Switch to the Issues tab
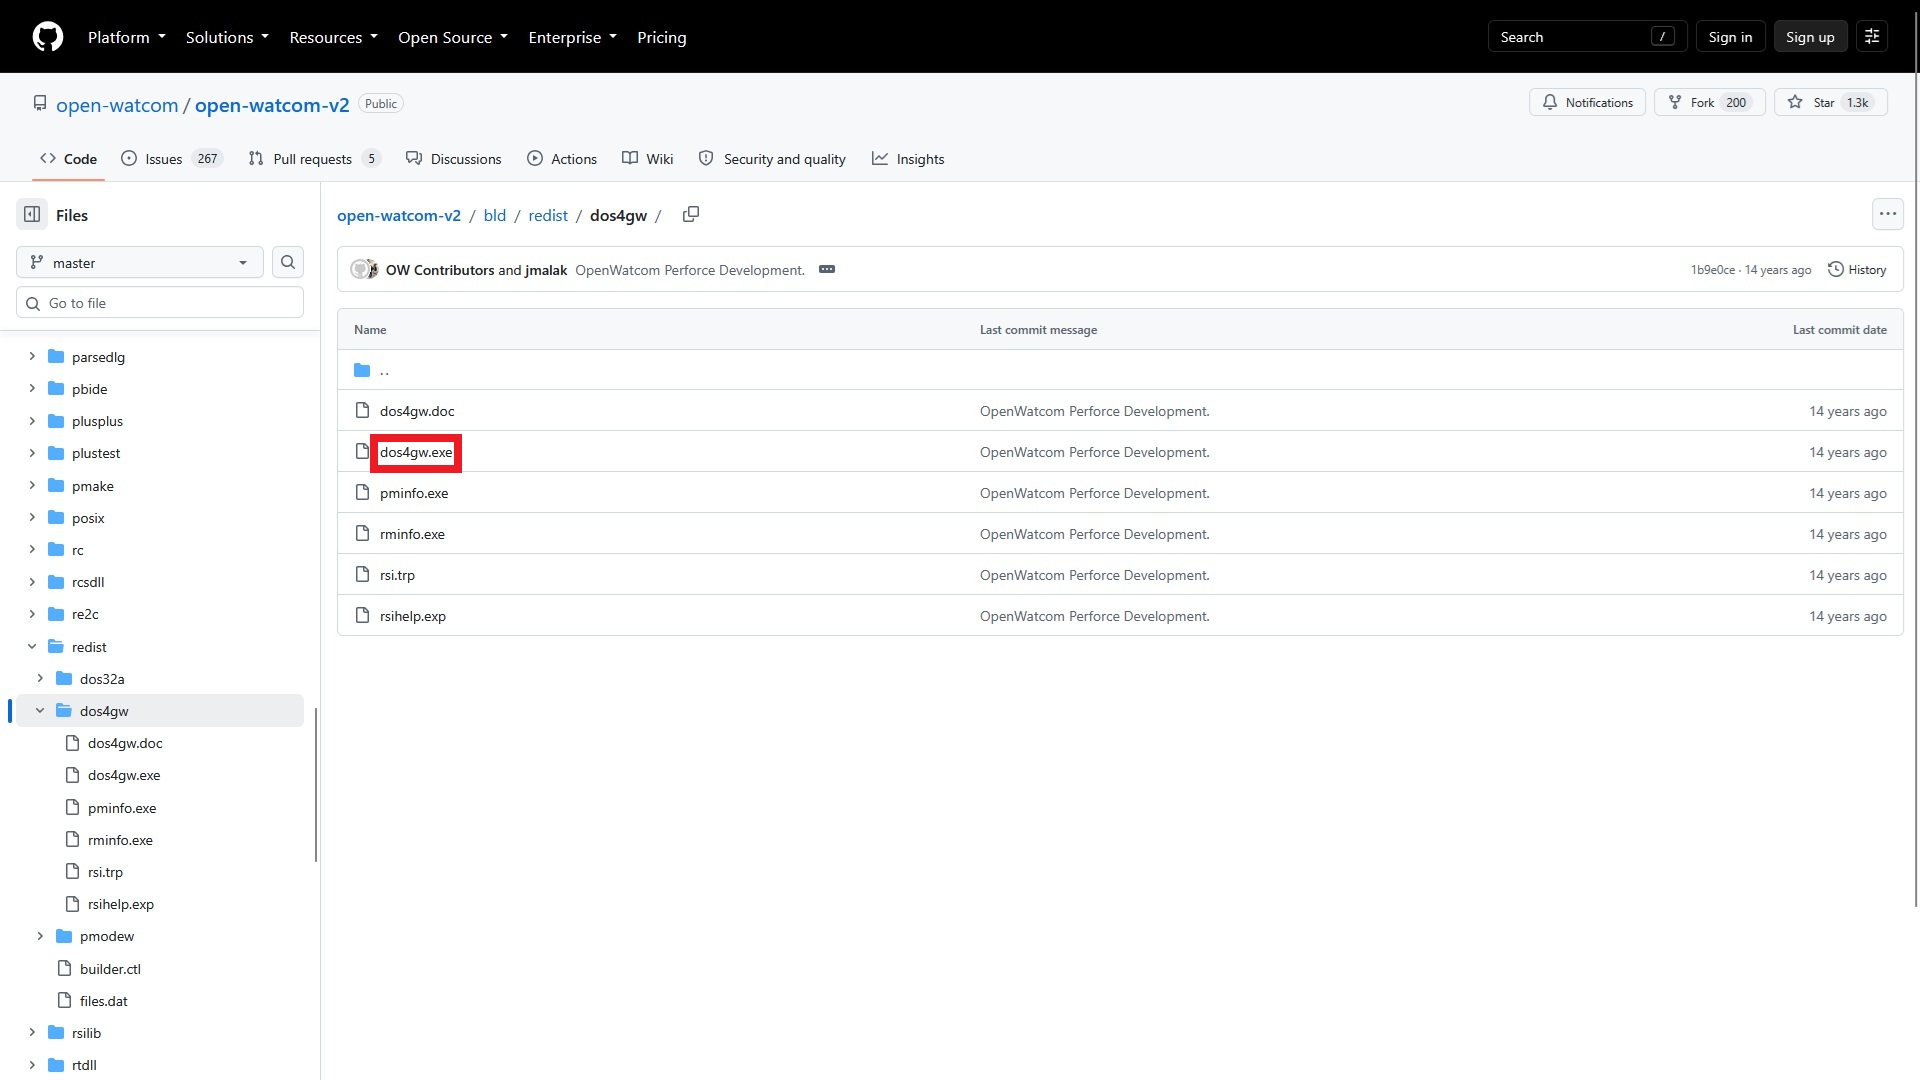Screen dimensions: 1920x1080 point(172,159)
